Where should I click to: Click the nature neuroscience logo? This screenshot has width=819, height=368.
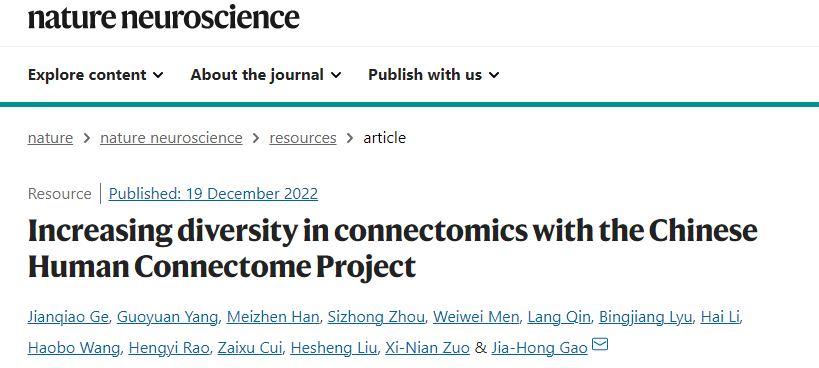tap(163, 17)
